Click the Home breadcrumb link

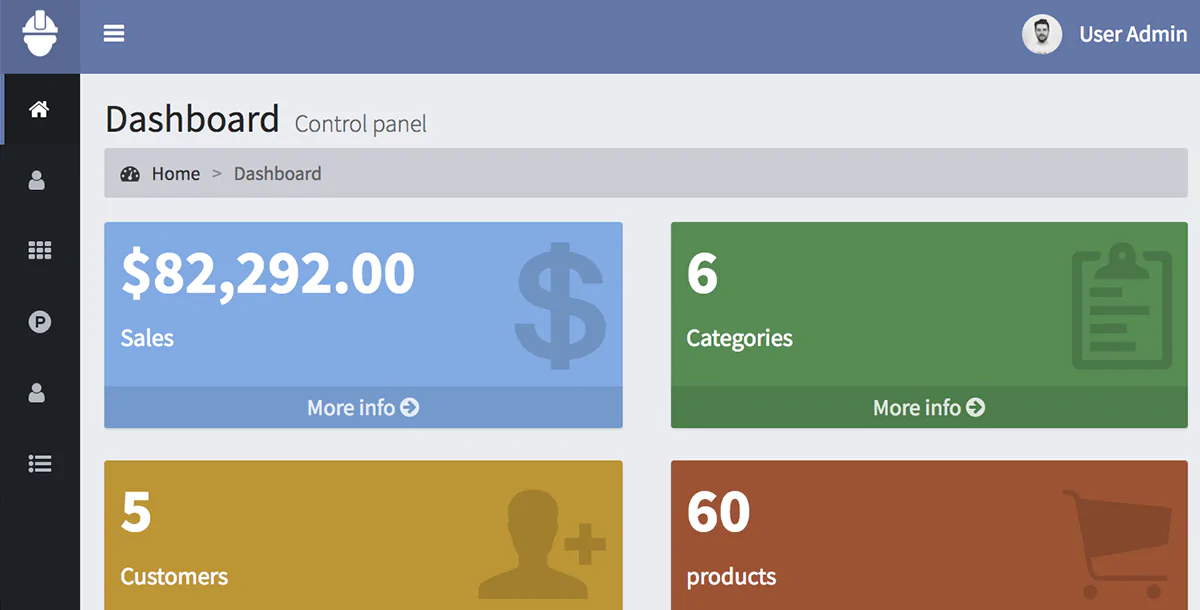click(x=176, y=174)
